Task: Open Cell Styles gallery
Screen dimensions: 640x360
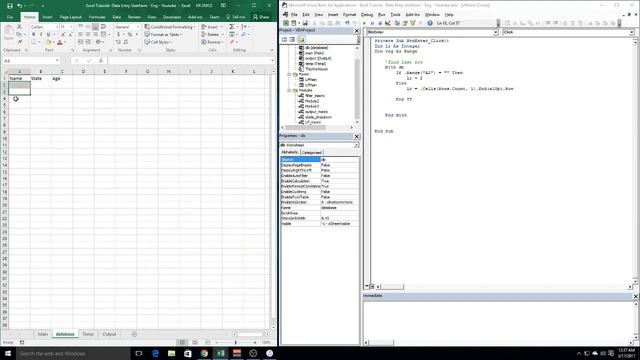Action: pyautogui.click(x=158, y=42)
